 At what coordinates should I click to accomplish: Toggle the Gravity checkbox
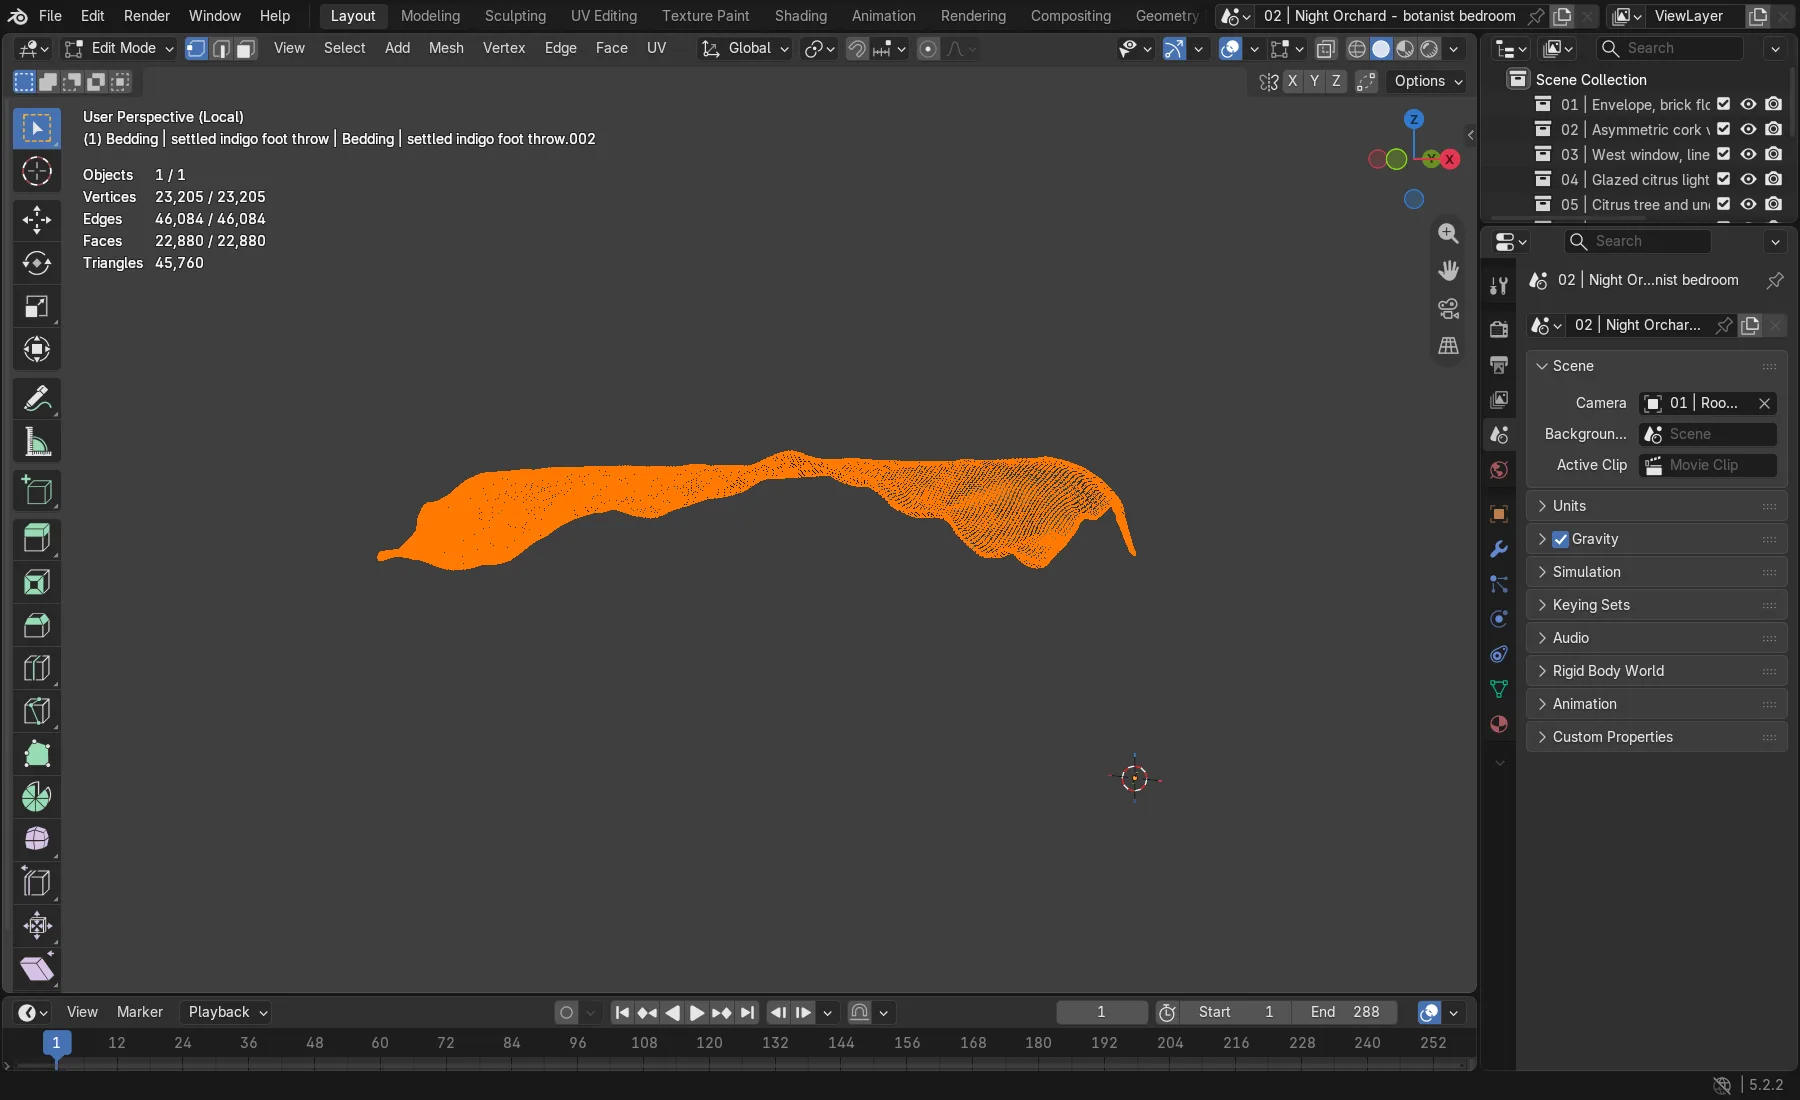click(x=1560, y=539)
